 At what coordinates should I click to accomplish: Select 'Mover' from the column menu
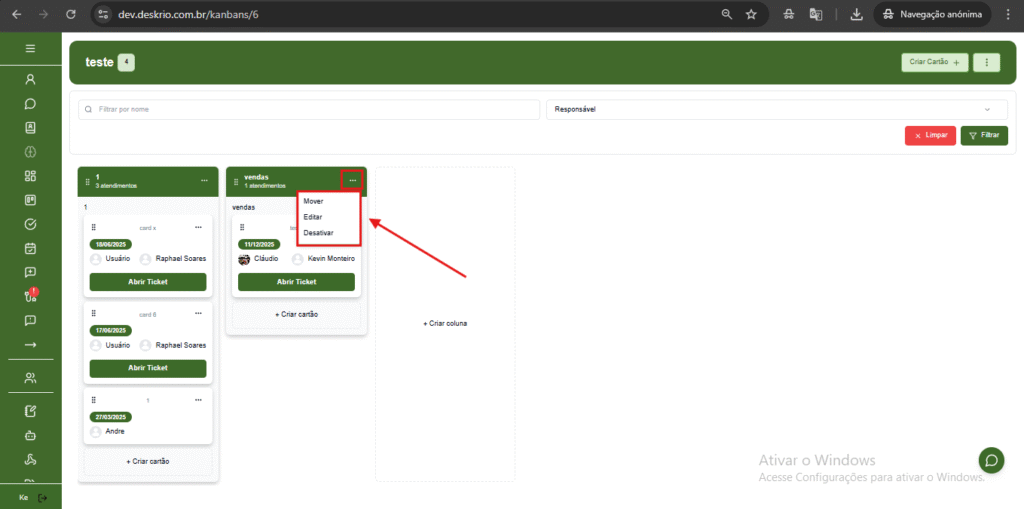pyautogui.click(x=313, y=201)
